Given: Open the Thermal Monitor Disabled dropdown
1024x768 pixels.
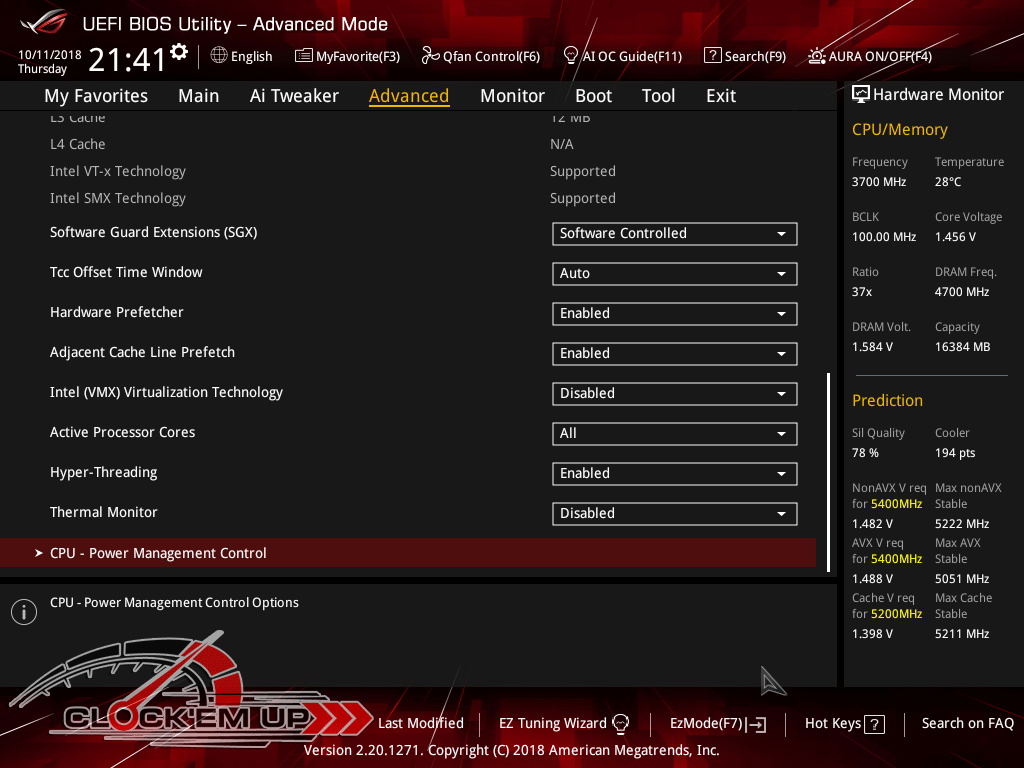Looking at the screenshot, I should (x=674, y=514).
